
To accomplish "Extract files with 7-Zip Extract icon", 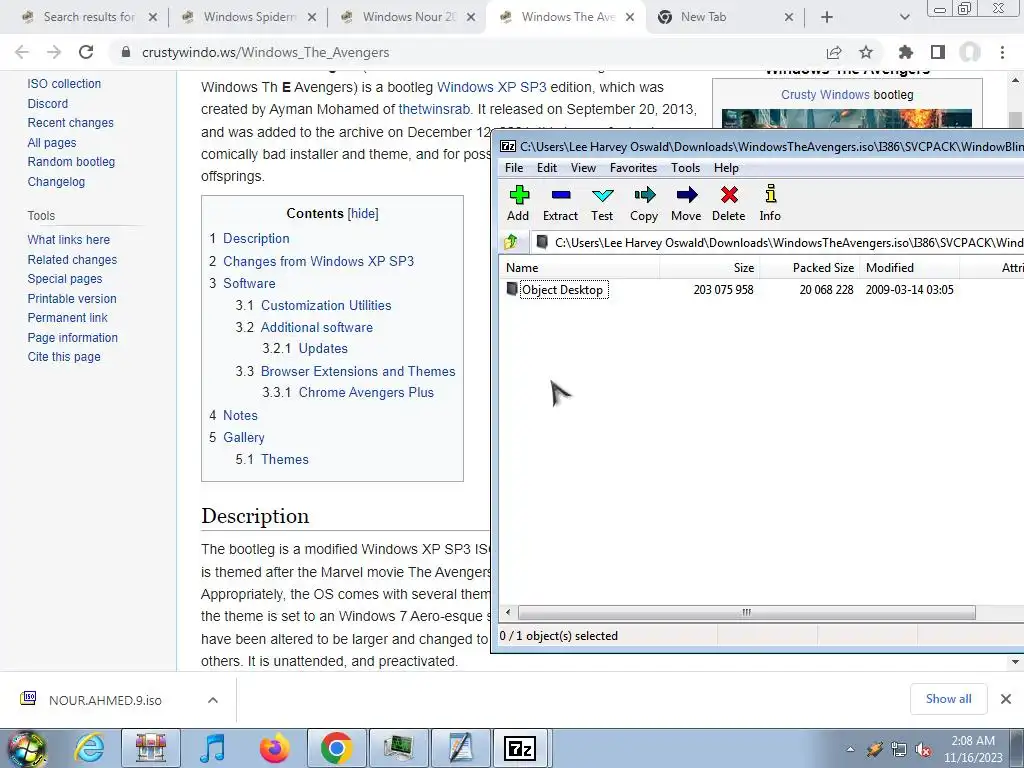I will point(560,203).
